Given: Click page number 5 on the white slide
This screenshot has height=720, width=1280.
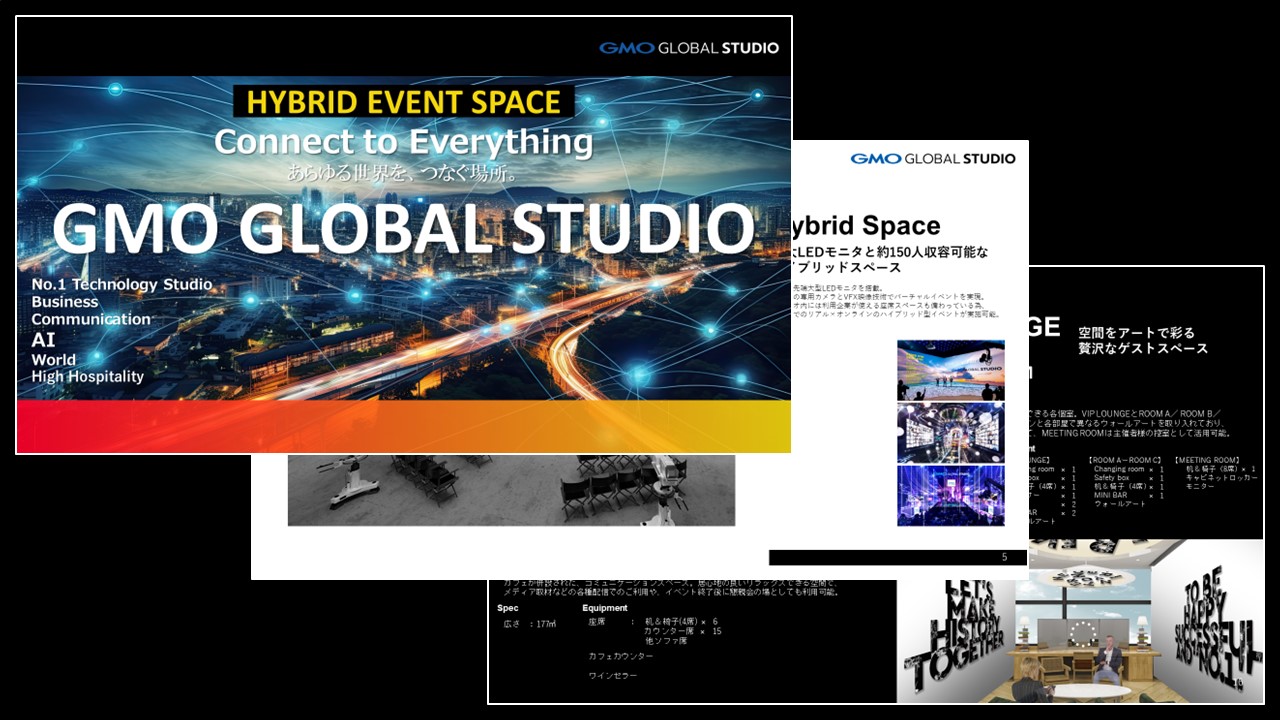Looking at the screenshot, I should click(1004, 557).
